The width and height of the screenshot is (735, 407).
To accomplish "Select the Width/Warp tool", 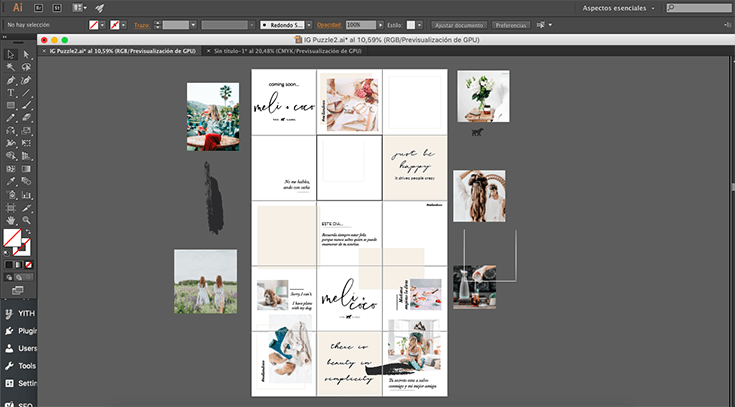I will [10, 143].
